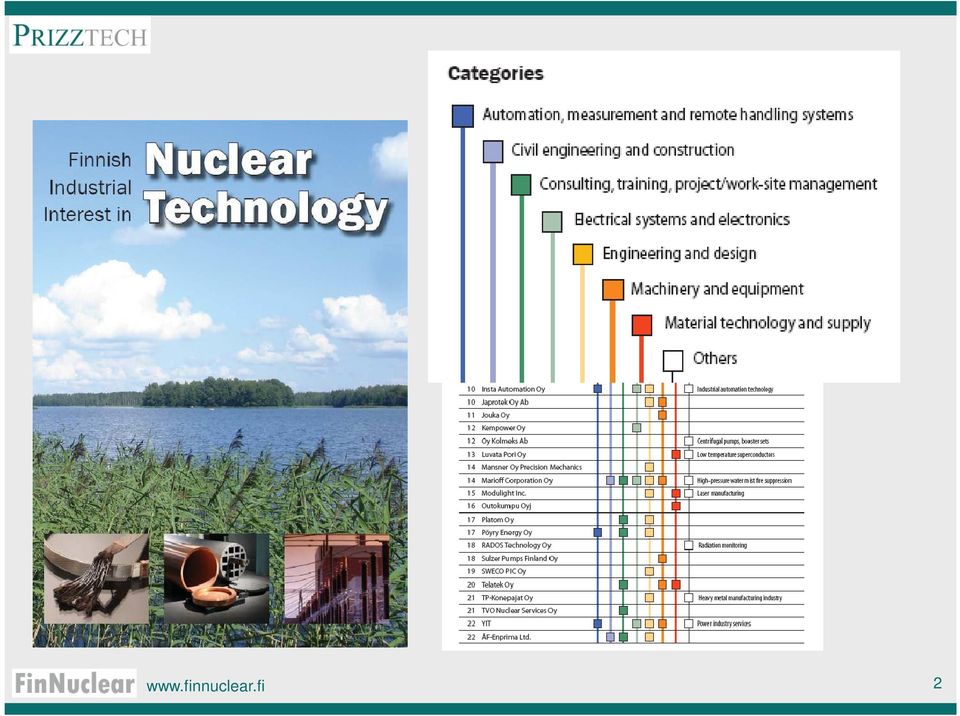Image resolution: width=960 pixels, height=716 pixels.
Task: Select the Pöyry Energy Oy row name
Action: click(507, 533)
